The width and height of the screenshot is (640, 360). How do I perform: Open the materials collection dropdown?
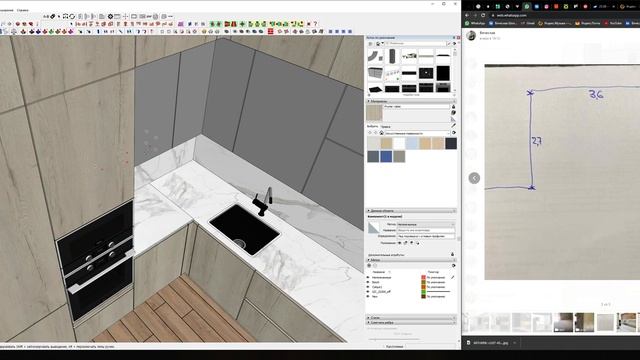[x=417, y=133]
